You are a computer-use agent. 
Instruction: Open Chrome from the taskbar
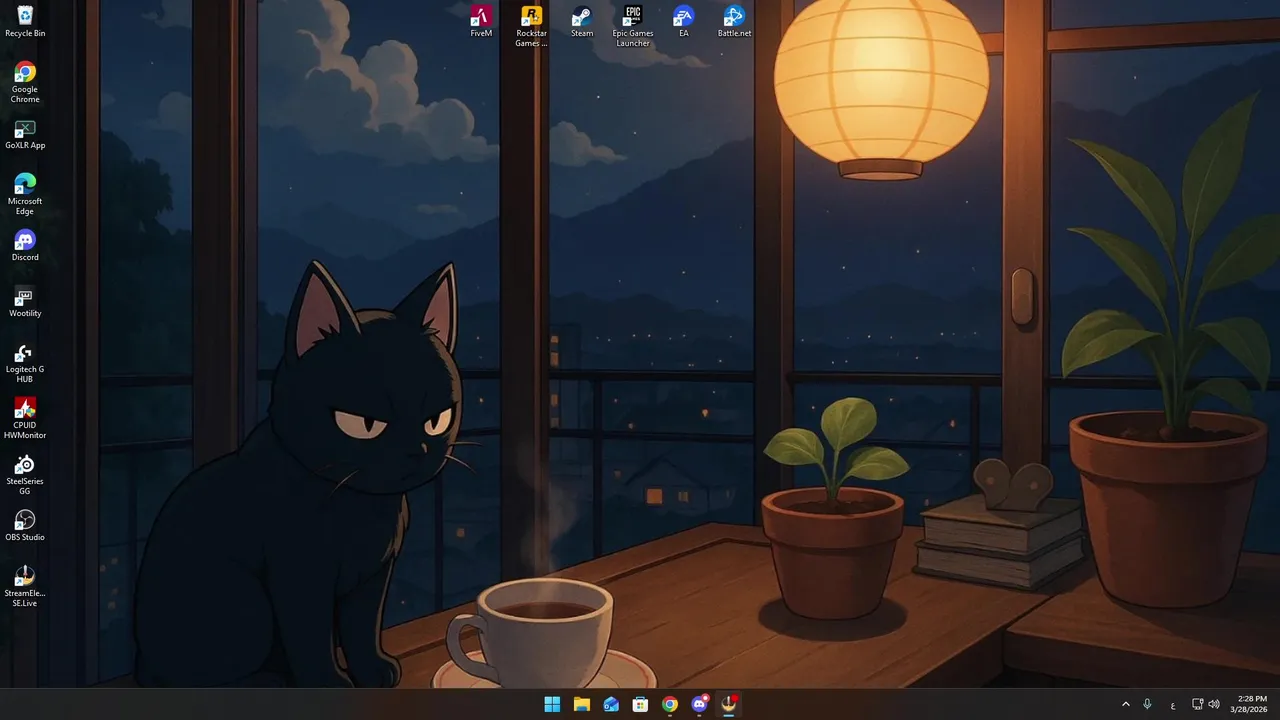(x=670, y=704)
